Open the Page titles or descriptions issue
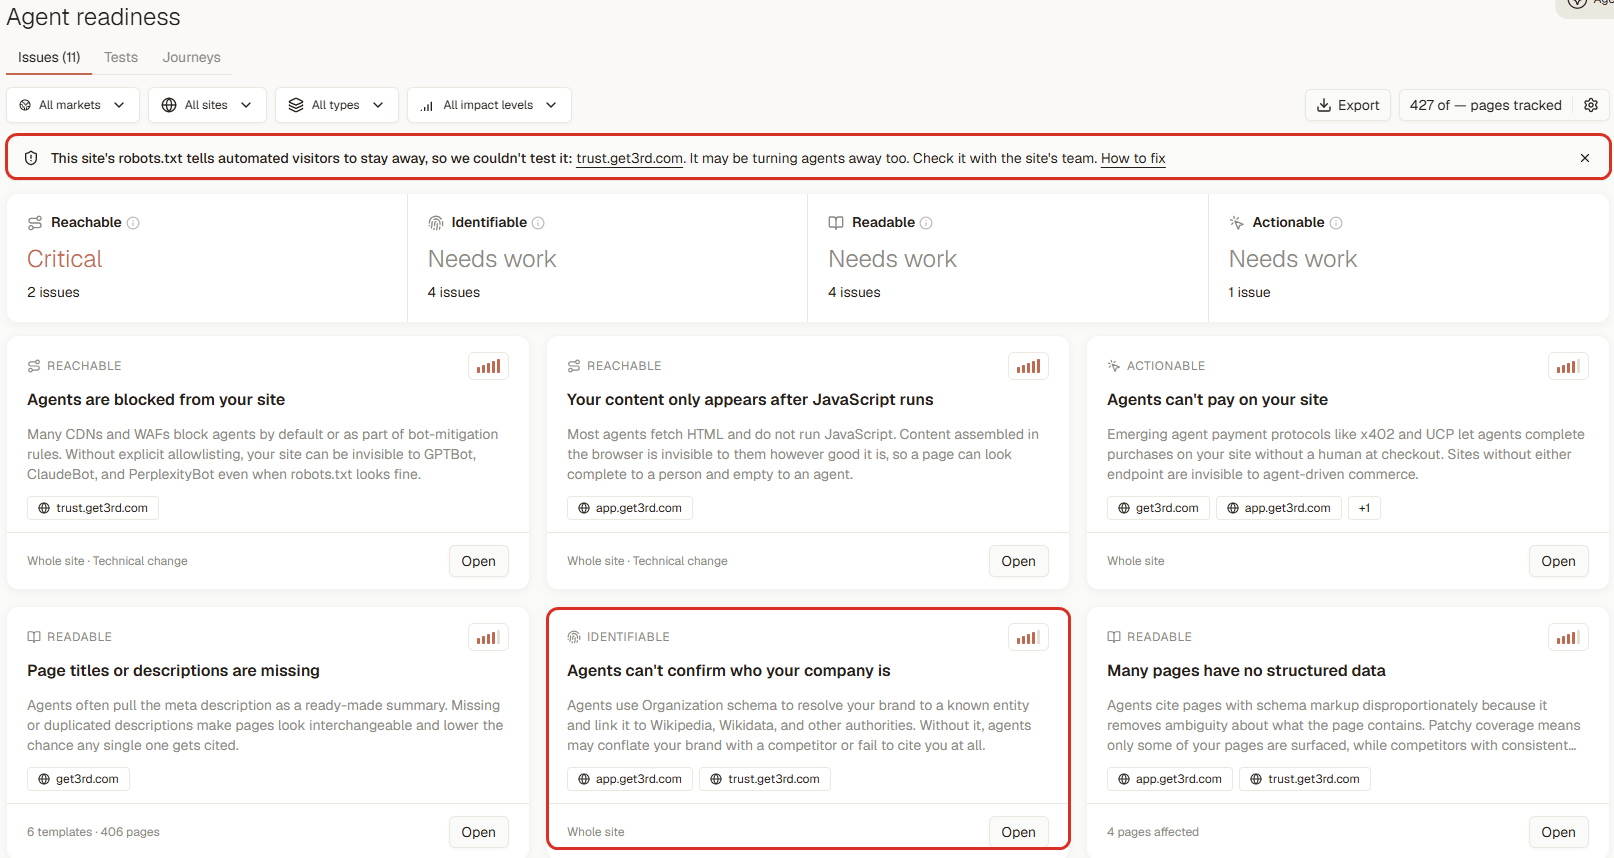The width and height of the screenshot is (1614, 858). pyautogui.click(x=479, y=832)
